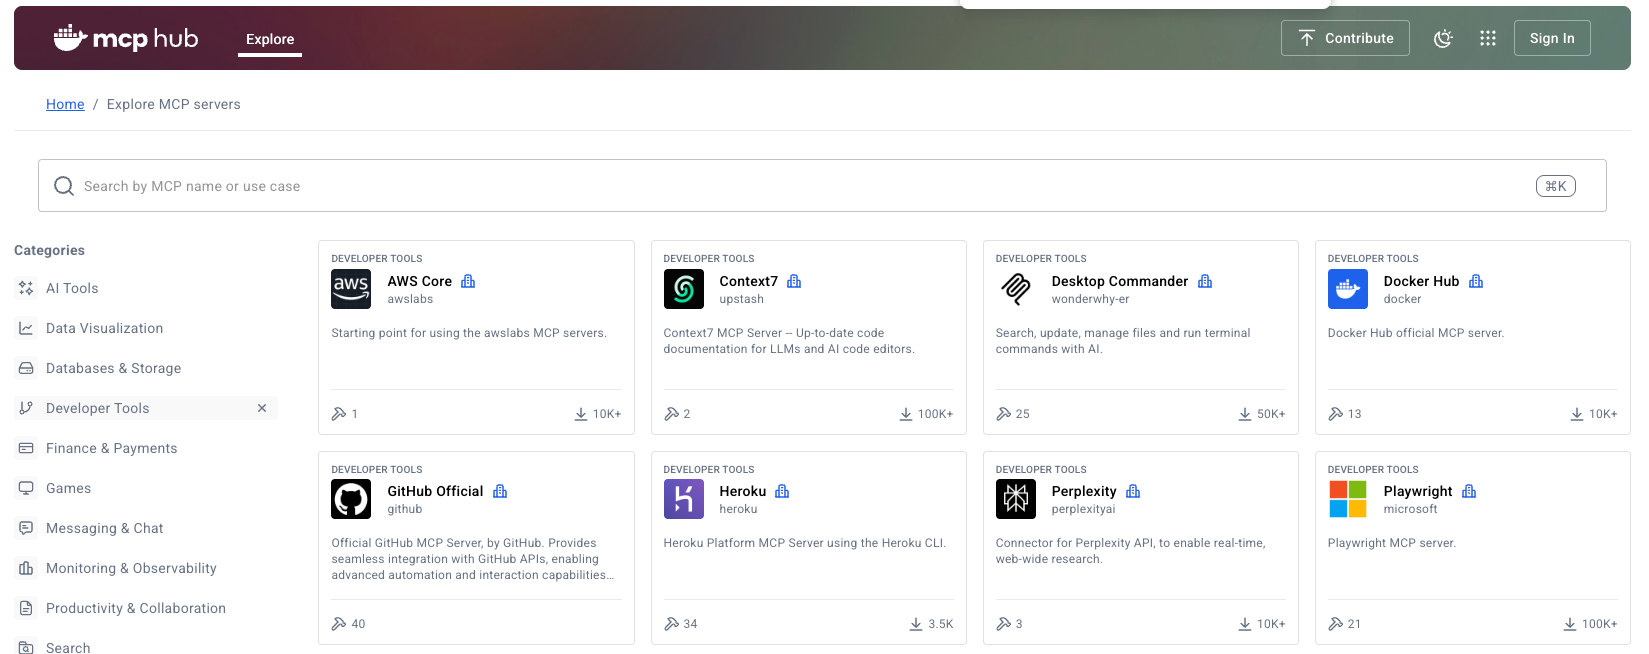Image resolution: width=1649 pixels, height=654 pixels.
Task: Click verified publisher badge beside Heroku
Action: (782, 491)
